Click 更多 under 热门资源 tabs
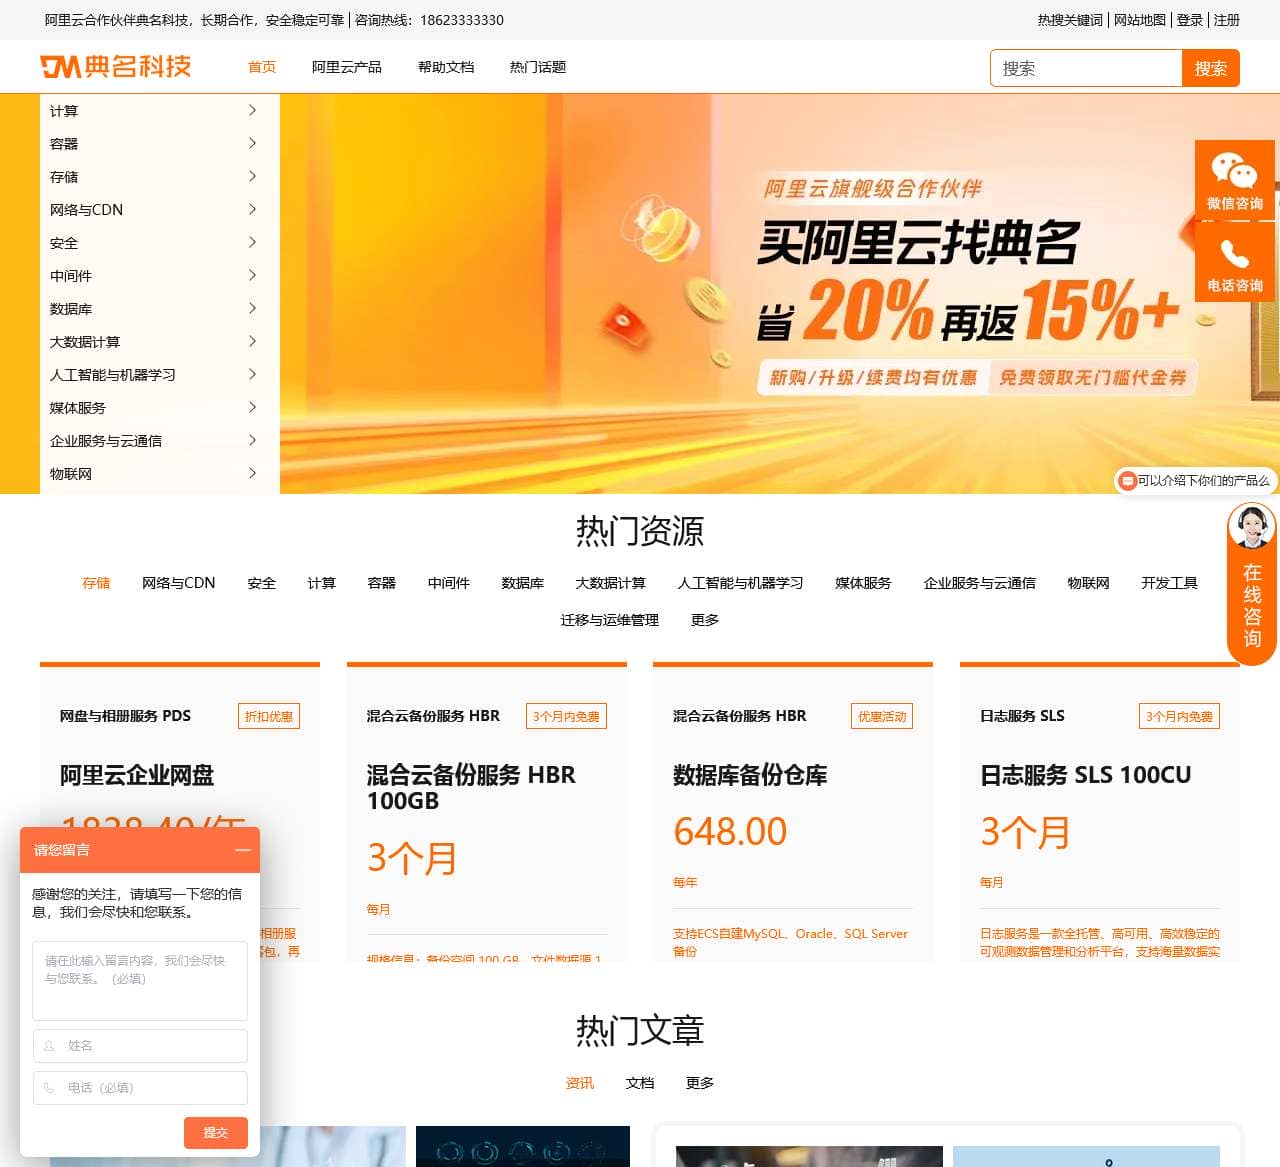Screen dimensions: 1280x1167 point(705,620)
